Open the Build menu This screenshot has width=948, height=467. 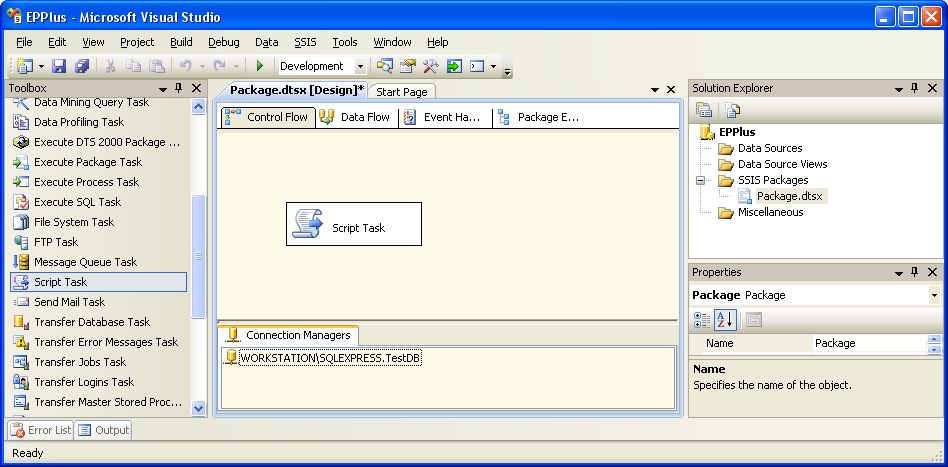point(181,42)
